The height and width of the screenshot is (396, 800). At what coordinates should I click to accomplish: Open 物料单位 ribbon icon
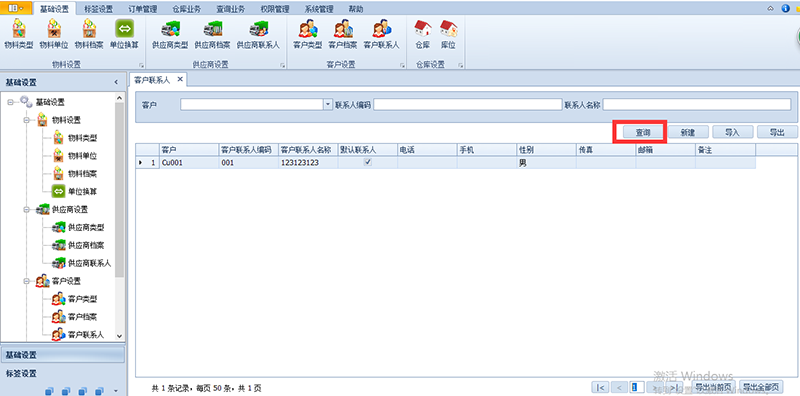pyautogui.click(x=54, y=35)
